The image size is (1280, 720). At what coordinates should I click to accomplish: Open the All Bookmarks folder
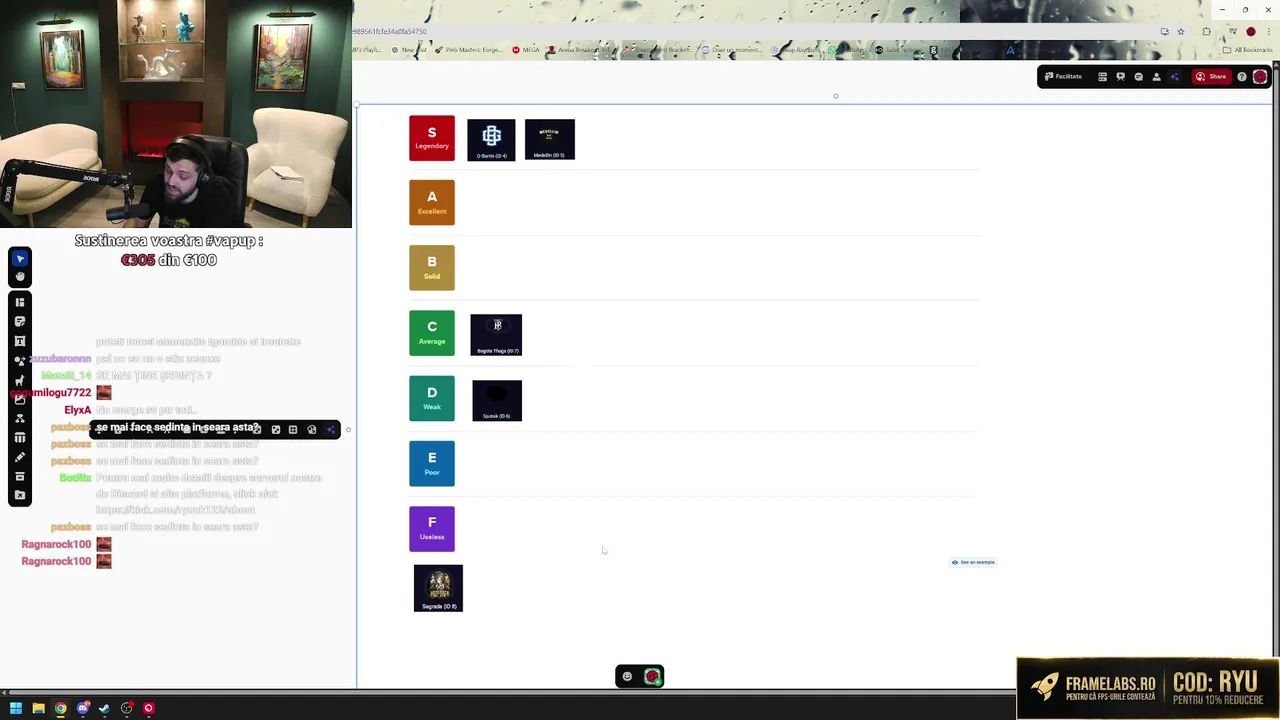[1249, 50]
